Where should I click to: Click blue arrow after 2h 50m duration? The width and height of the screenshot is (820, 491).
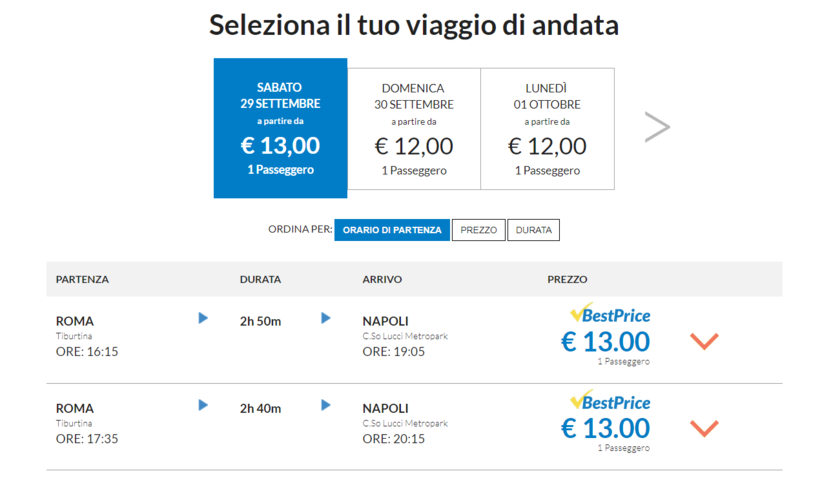pyautogui.click(x=326, y=318)
